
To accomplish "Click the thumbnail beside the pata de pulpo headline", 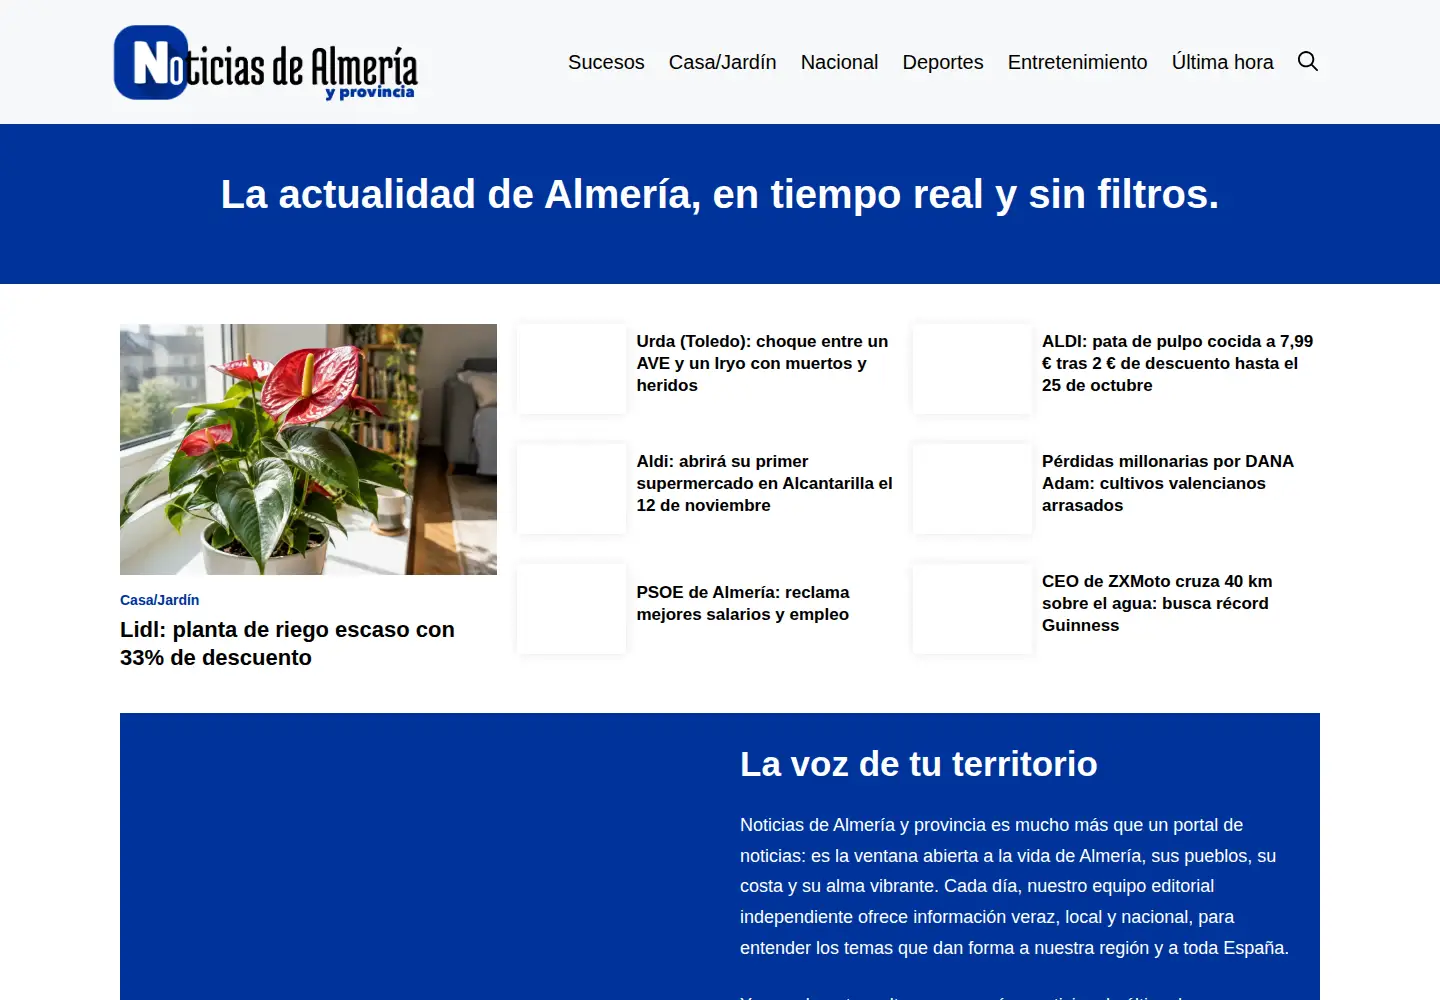I will click(x=972, y=369).
